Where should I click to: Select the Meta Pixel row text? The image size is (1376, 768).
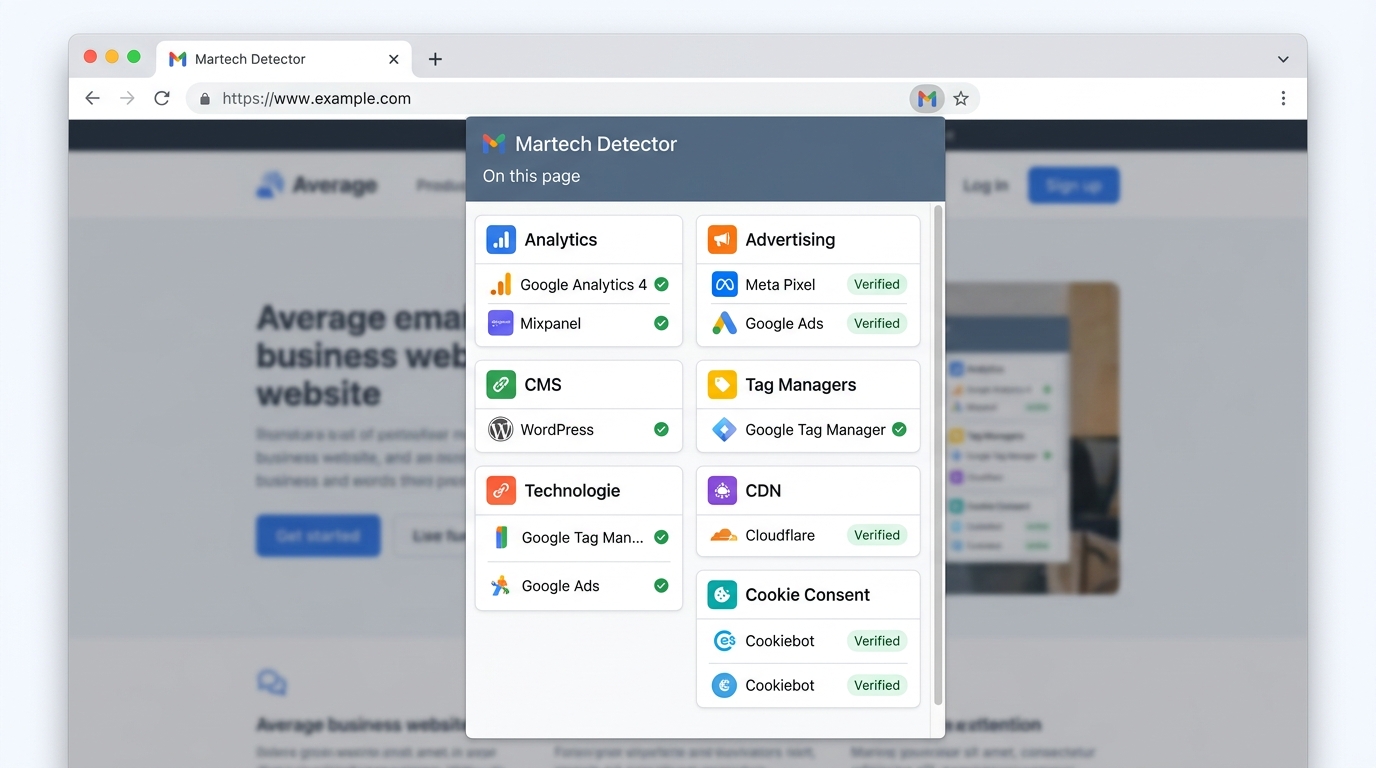click(780, 285)
